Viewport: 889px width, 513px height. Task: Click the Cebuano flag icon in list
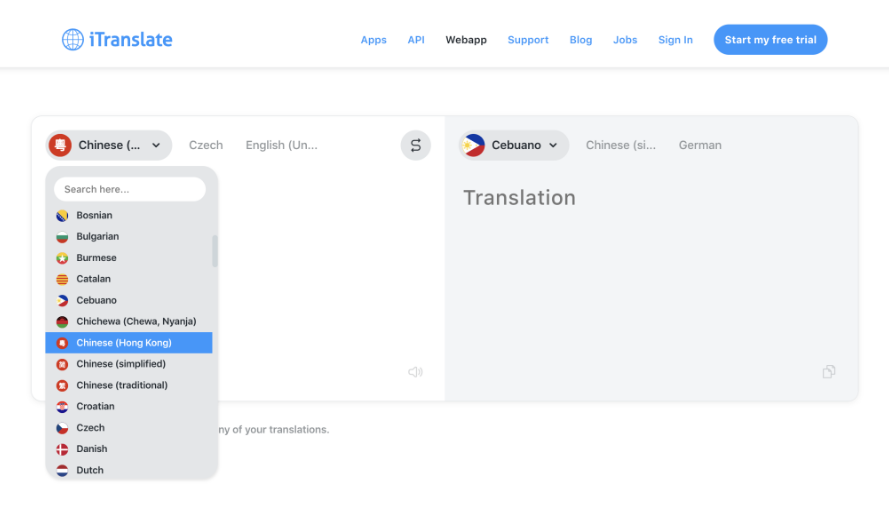tap(62, 300)
